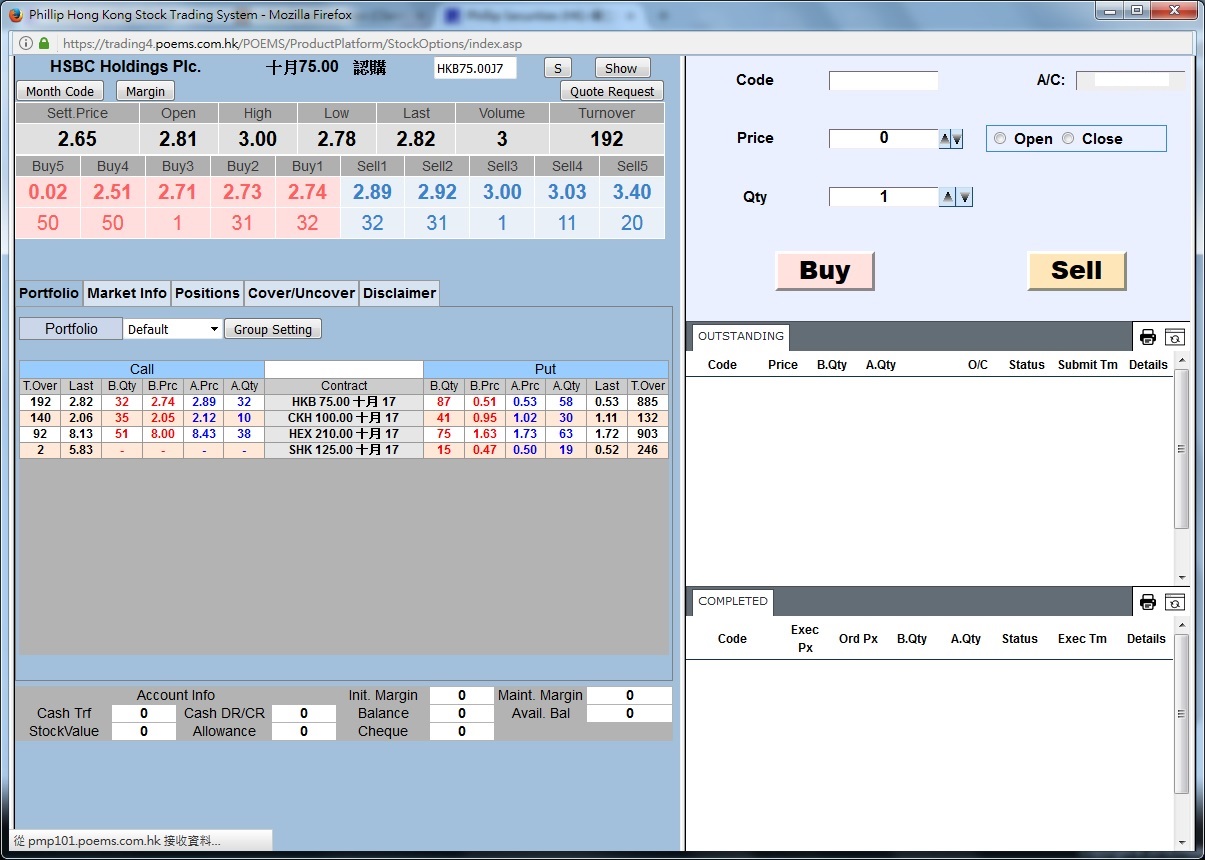Open the portfolio group dropdown showing Default
Screen dimensions: 1205x860
click(172, 329)
